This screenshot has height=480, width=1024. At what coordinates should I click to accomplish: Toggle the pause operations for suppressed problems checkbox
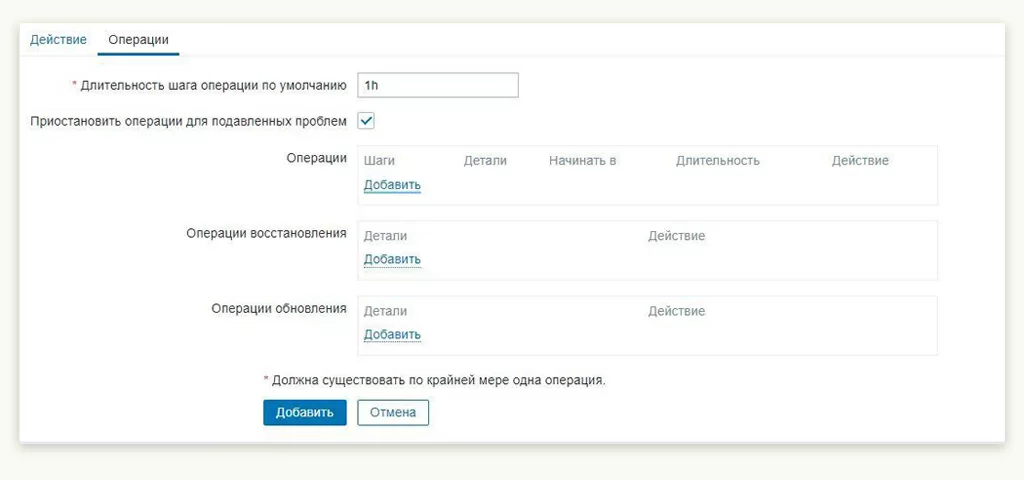[366, 121]
